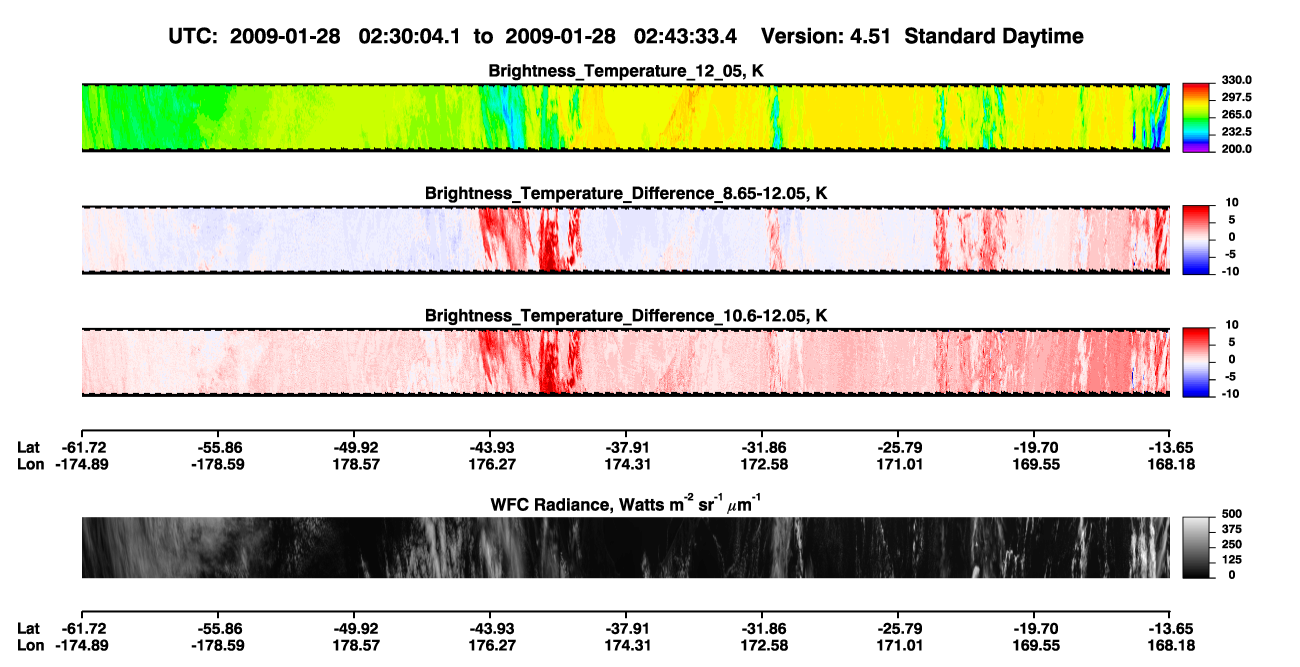Click the 375 label on the WFC colorbar

(1232, 529)
